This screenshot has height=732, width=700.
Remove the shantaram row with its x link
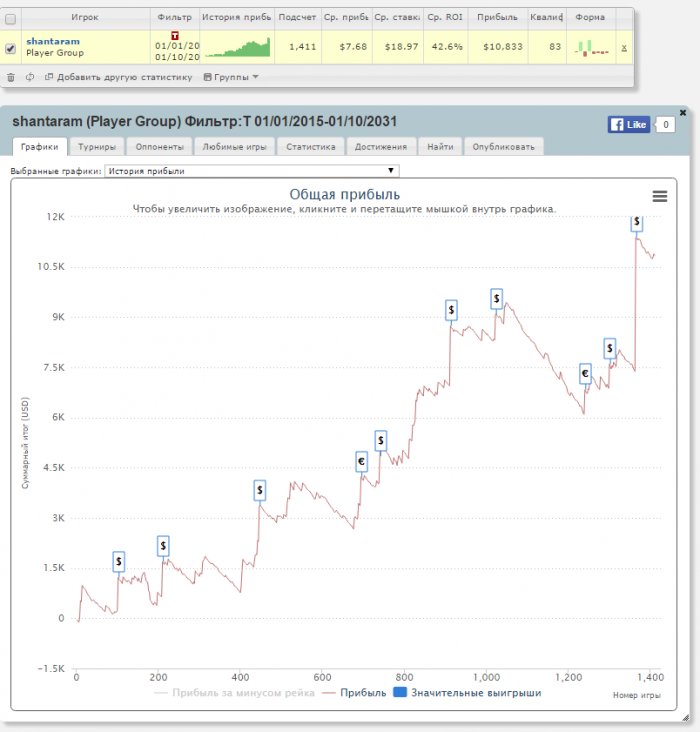(624, 48)
